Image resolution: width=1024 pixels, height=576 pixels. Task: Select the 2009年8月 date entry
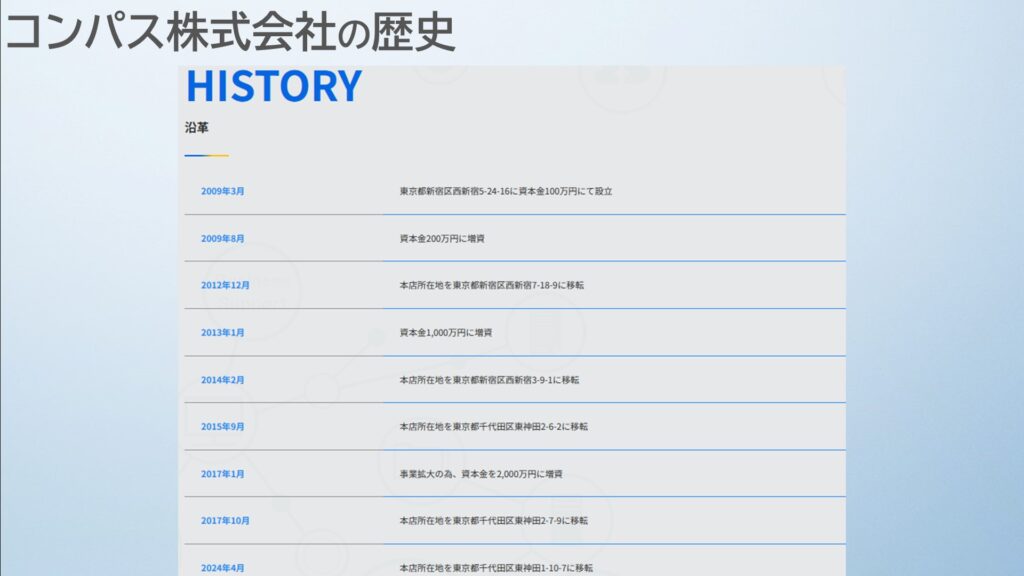pyautogui.click(x=222, y=239)
